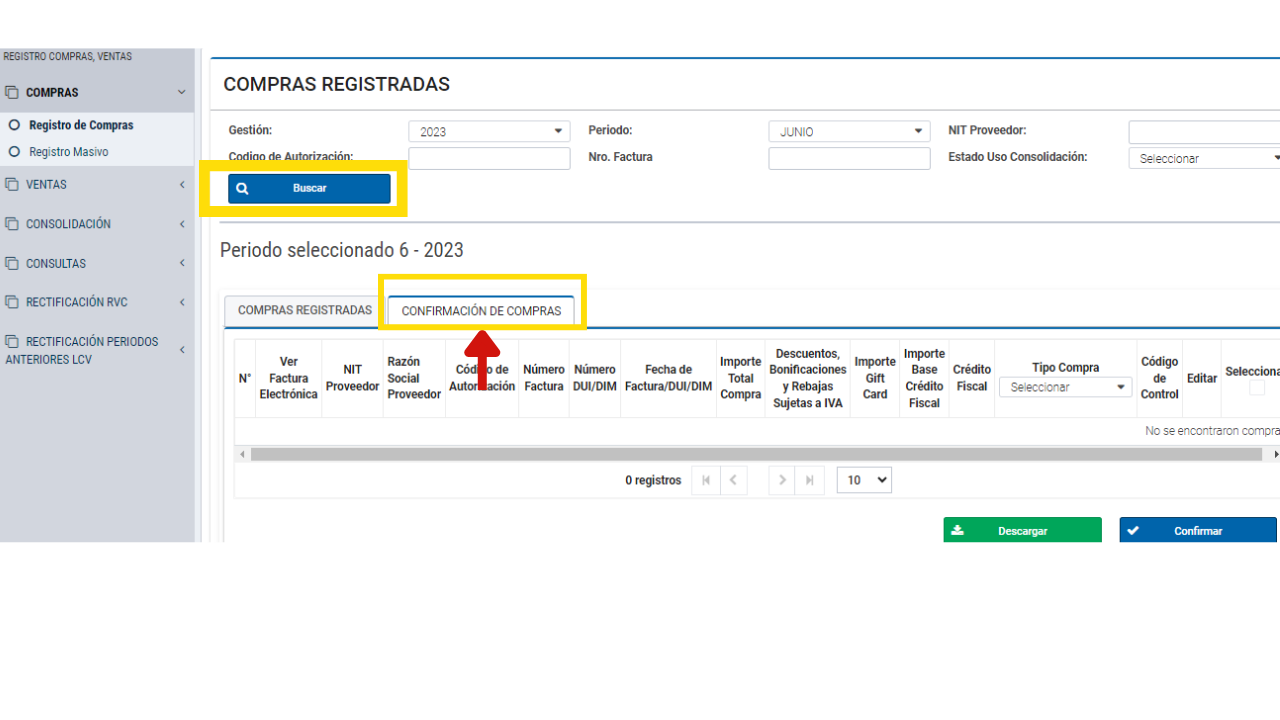Click the Descargar download button
The height and width of the screenshot is (720, 1280).
click(1022, 531)
